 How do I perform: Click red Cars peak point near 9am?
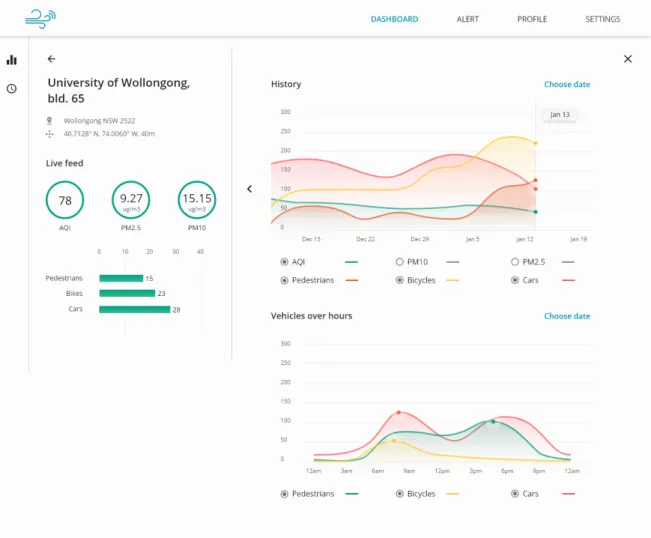[399, 413]
